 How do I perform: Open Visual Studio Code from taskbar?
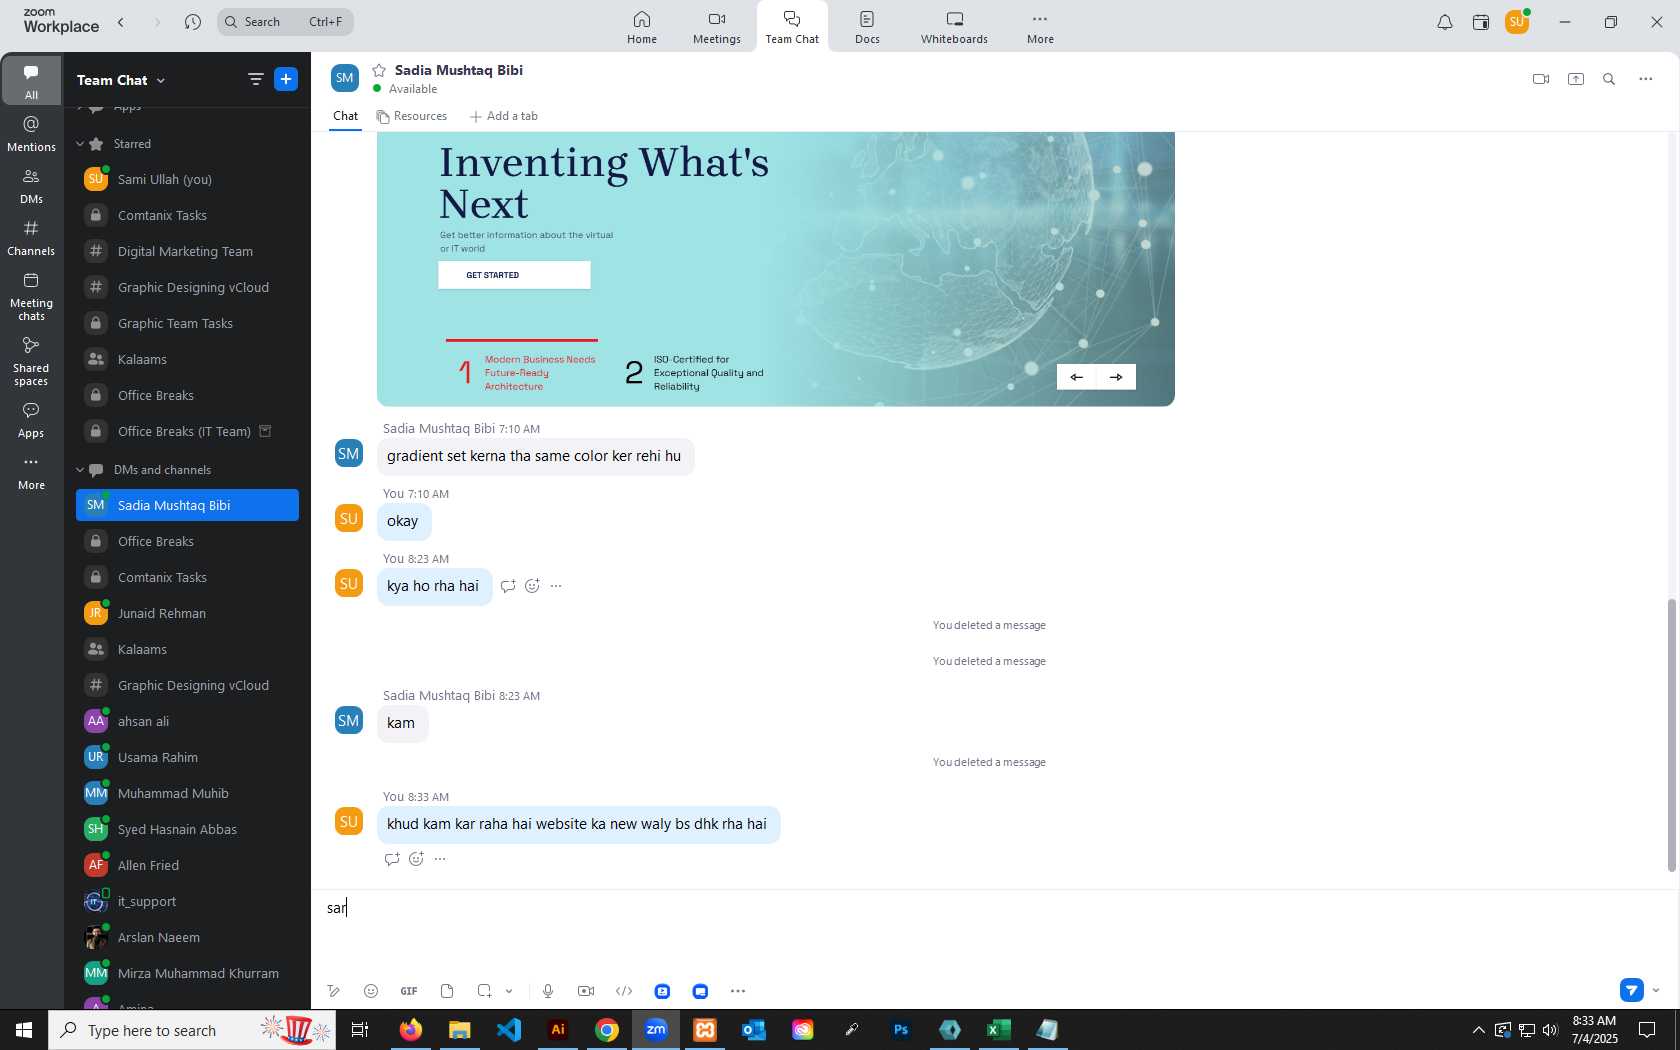pyautogui.click(x=509, y=1029)
